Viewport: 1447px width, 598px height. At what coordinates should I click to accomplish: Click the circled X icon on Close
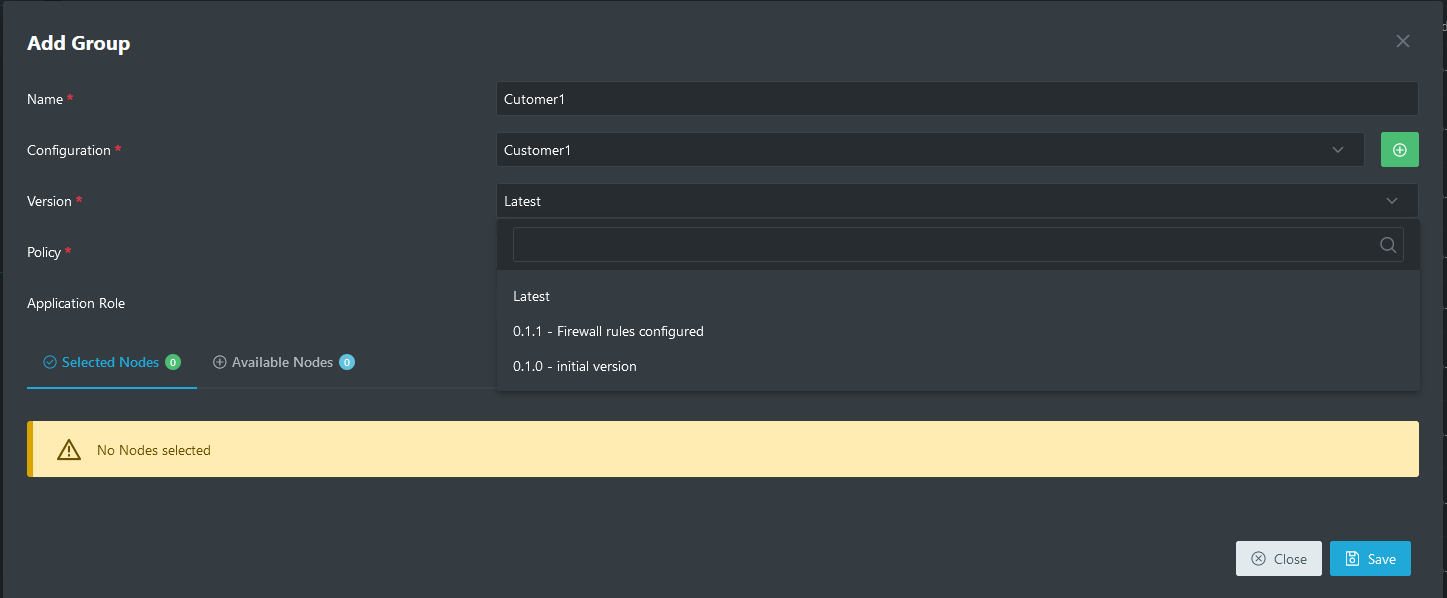[x=1258, y=559]
